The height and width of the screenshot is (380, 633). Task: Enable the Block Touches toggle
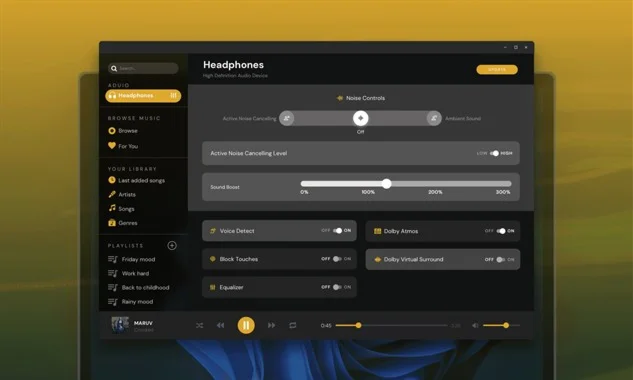pos(337,259)
